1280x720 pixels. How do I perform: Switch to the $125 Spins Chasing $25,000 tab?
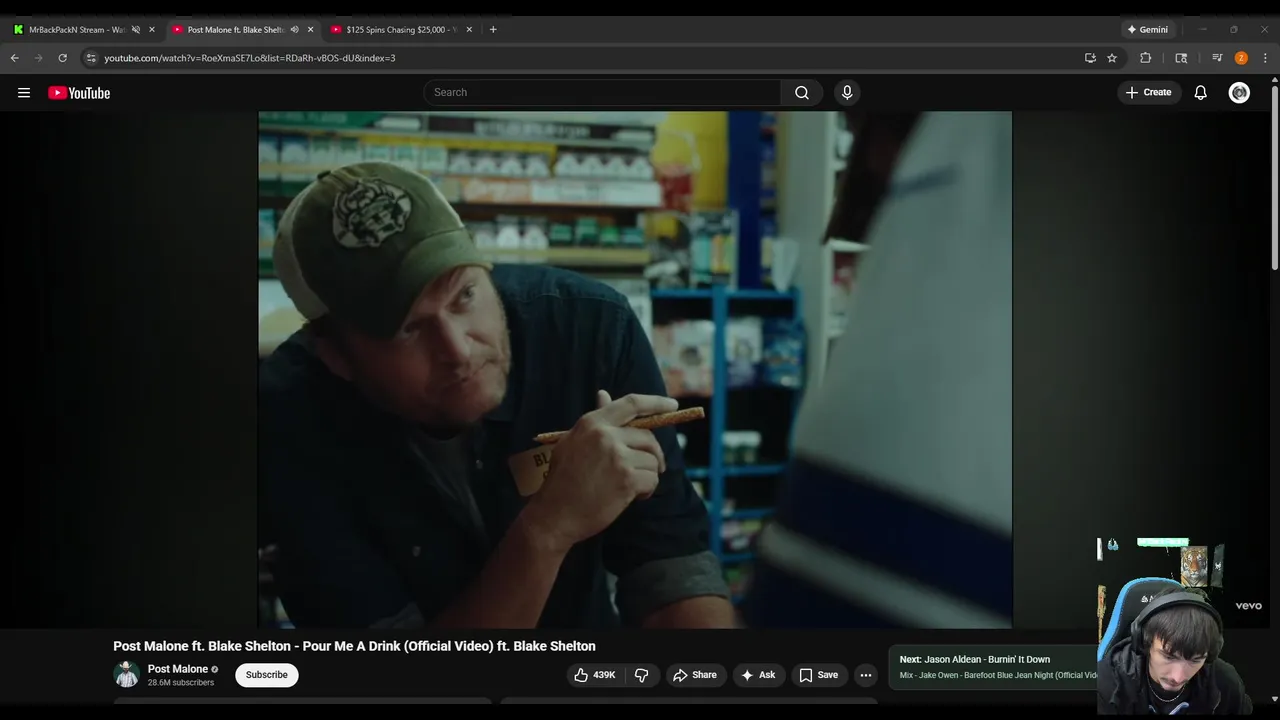coord(401,30)
